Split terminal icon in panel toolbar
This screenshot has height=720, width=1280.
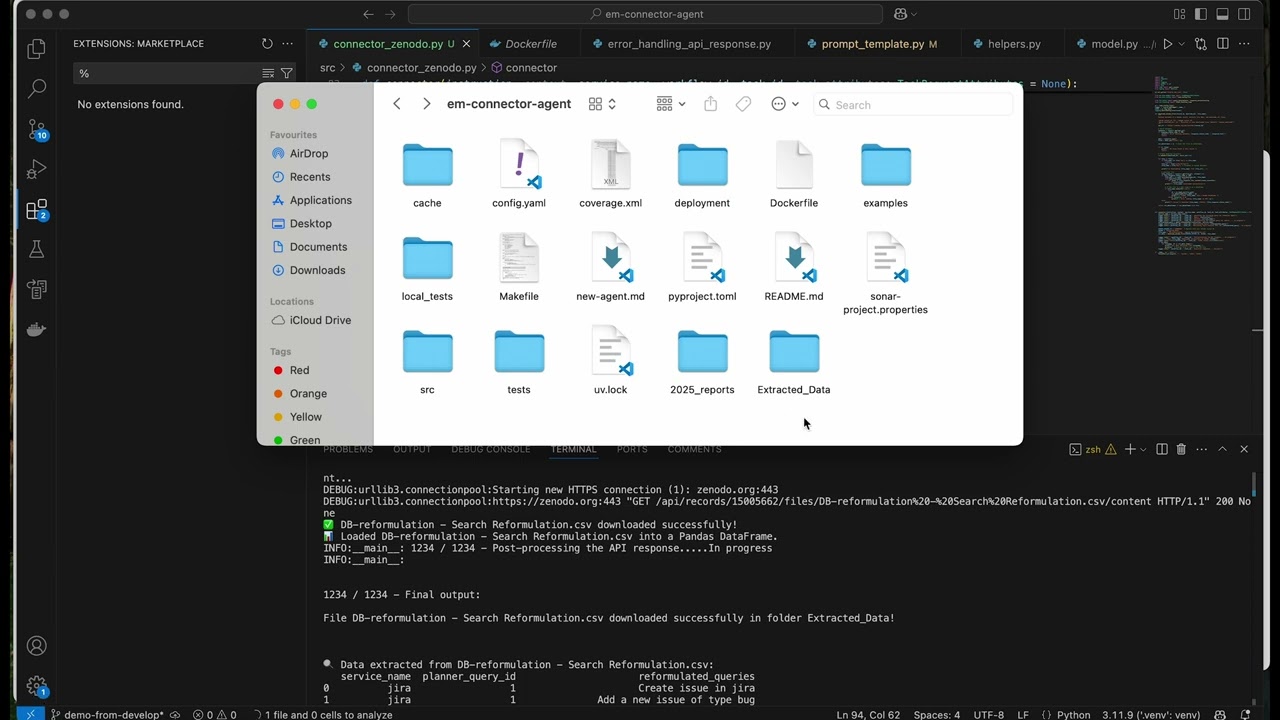tap(1162, 450)
